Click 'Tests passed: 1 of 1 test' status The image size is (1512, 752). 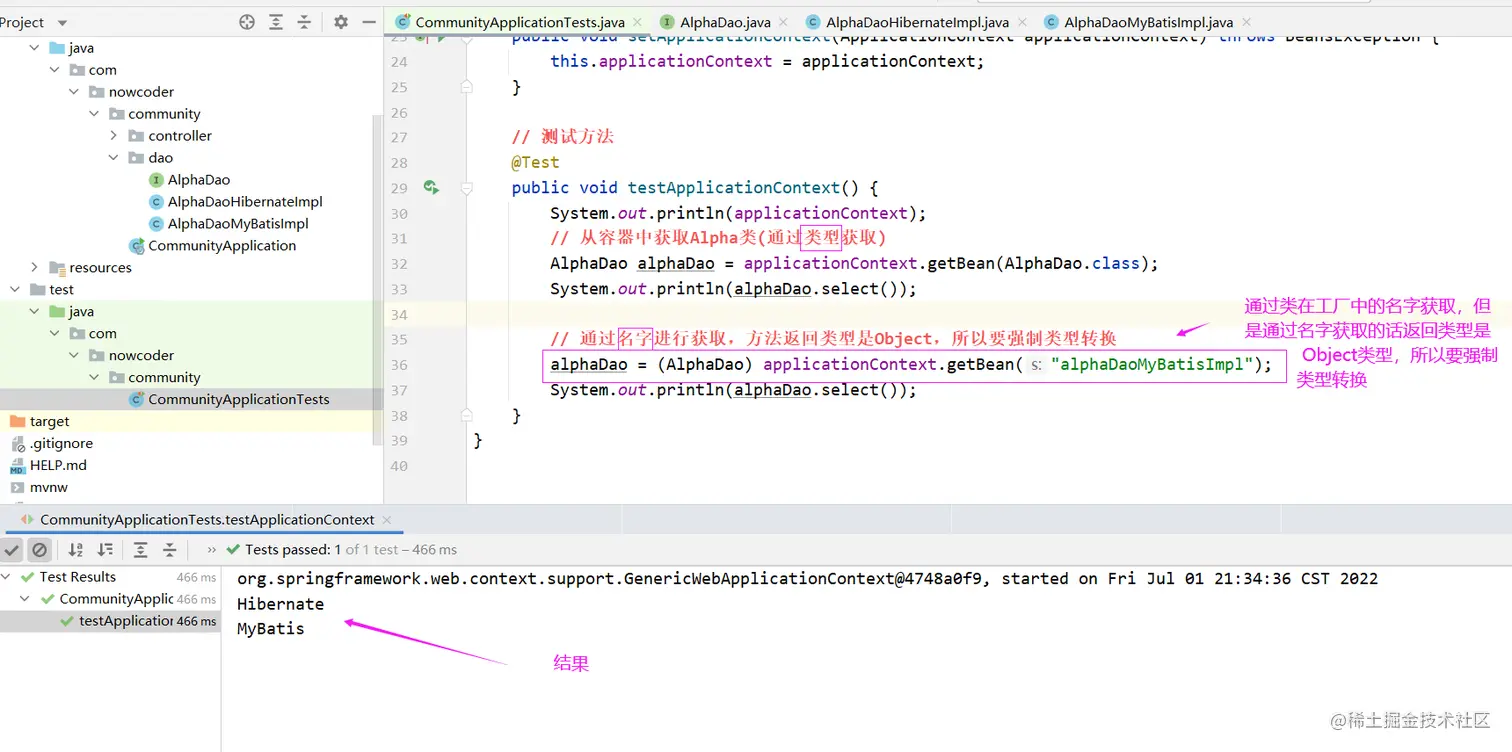point(342,550)
